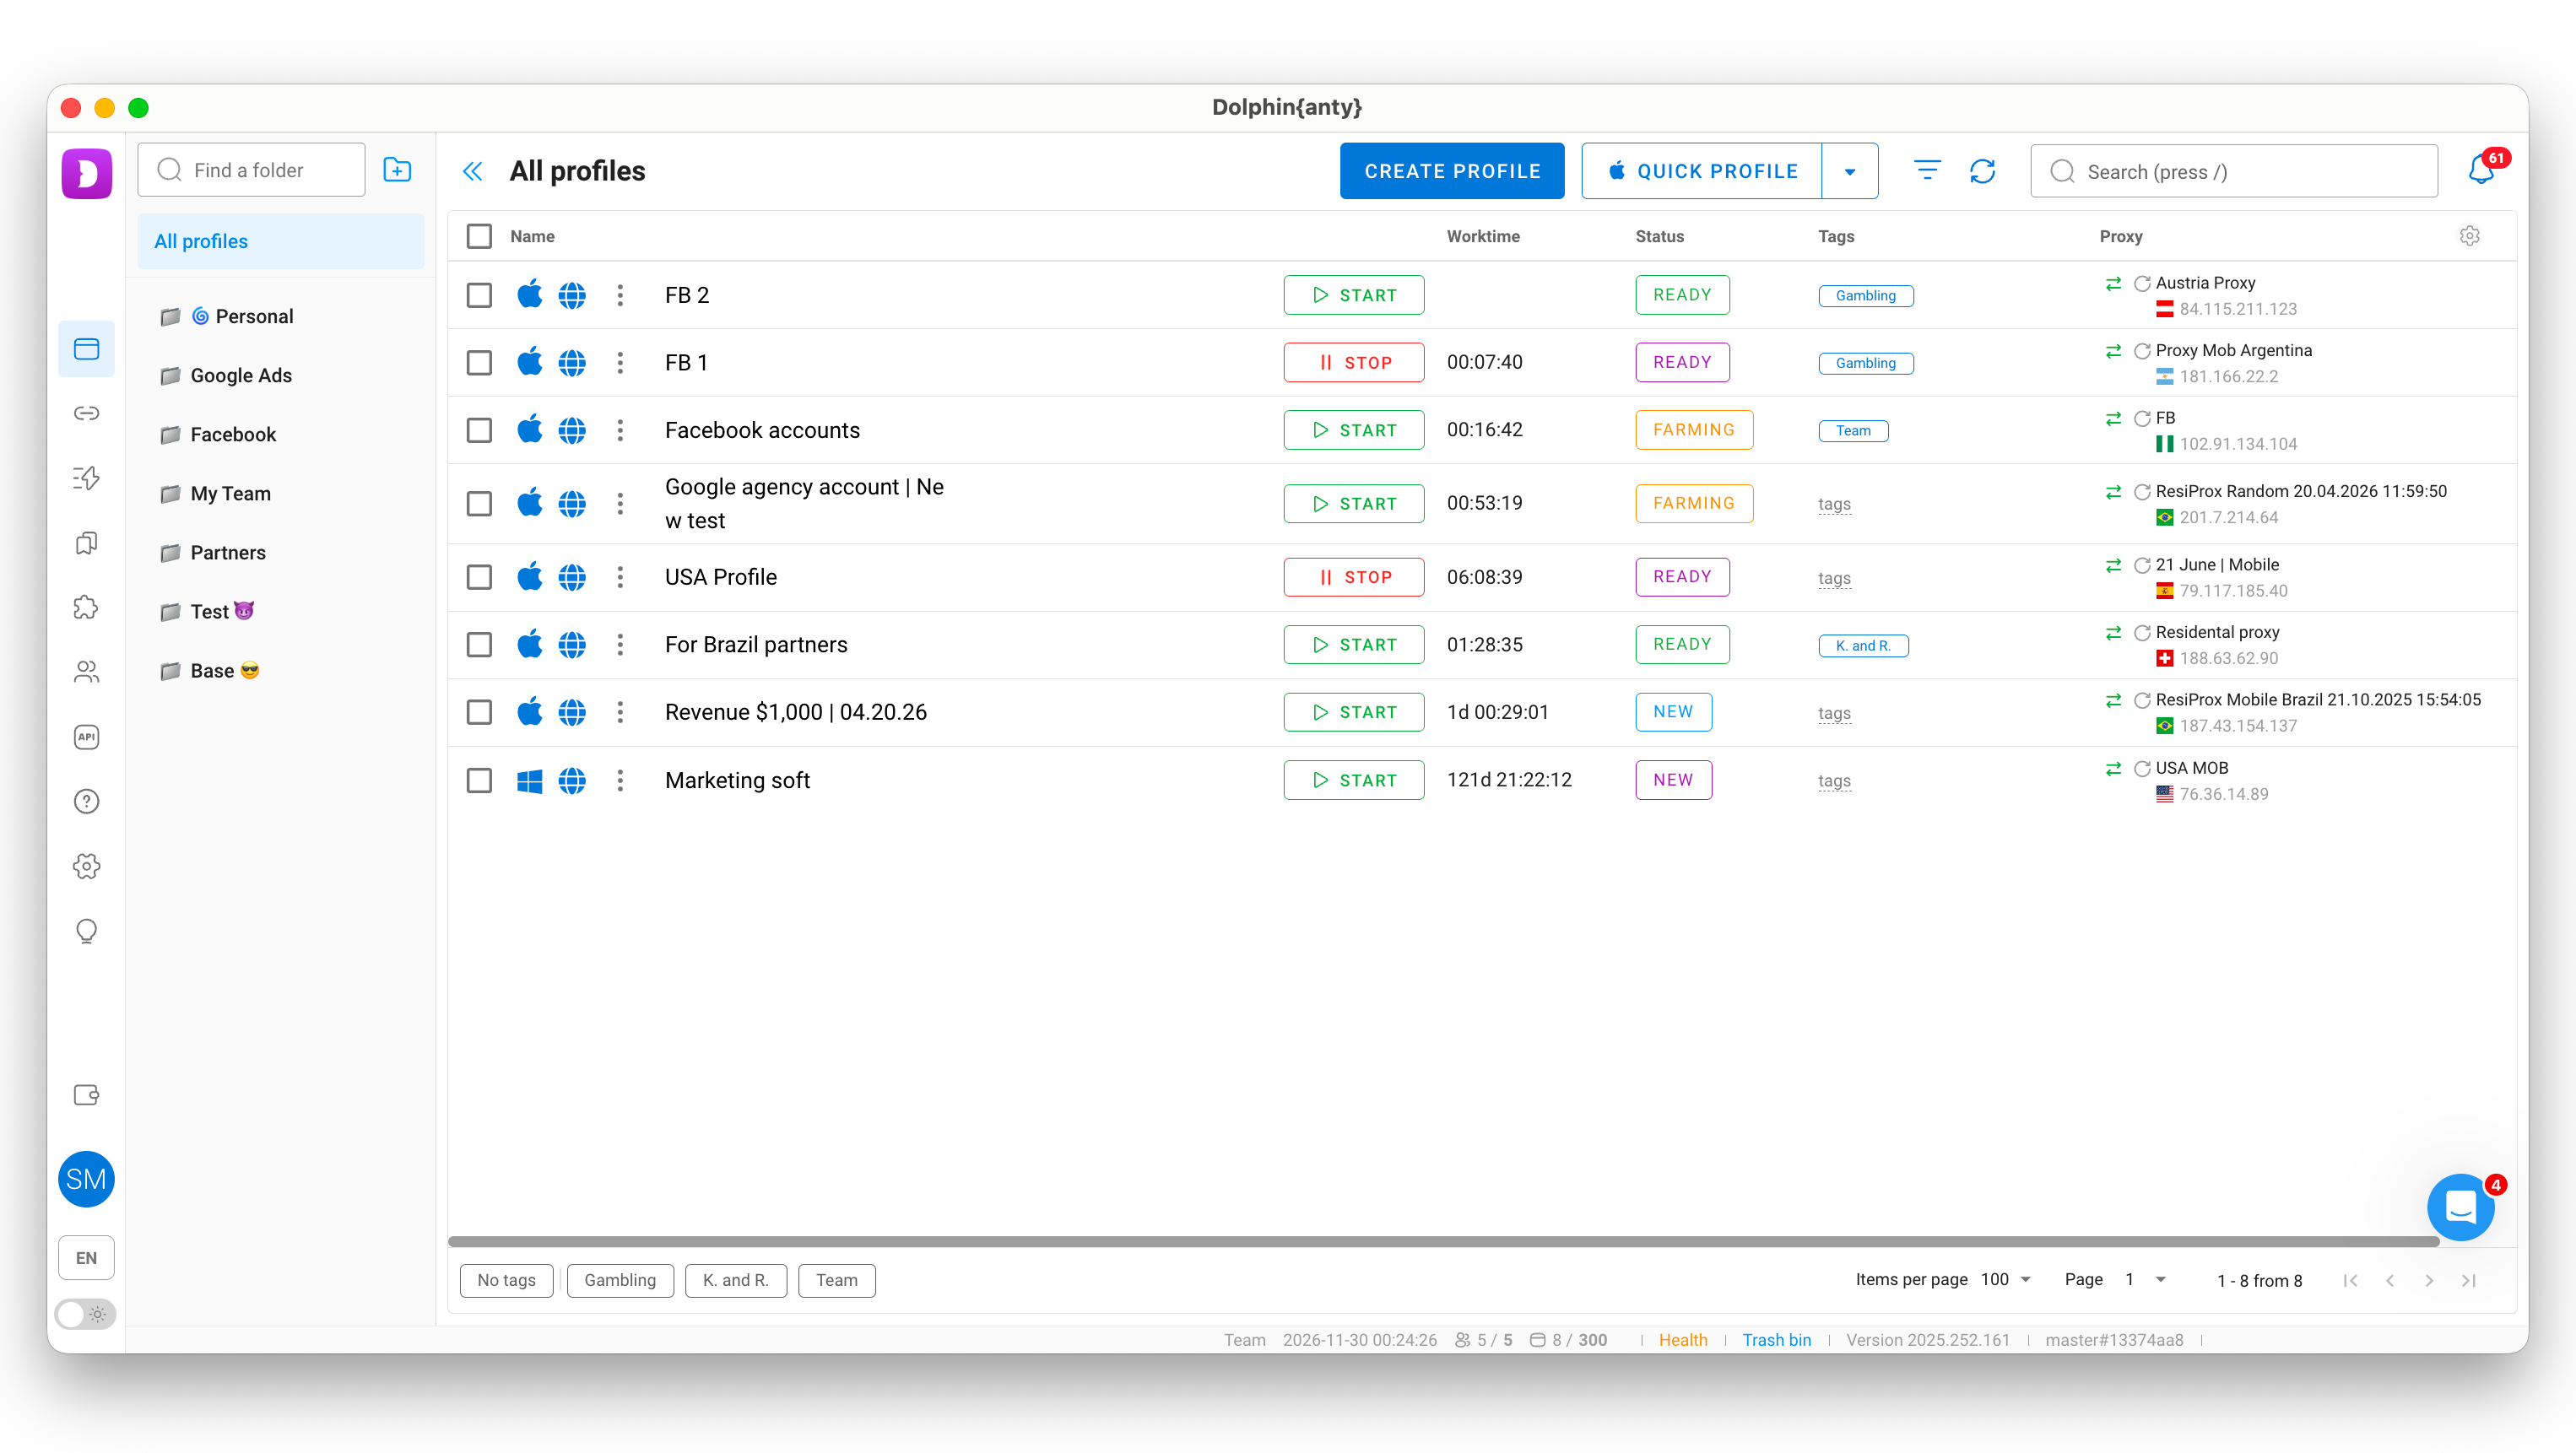The height and width of the screenshot is (1453, 2576).
Task: Open Extensions puzzle icon in sidebar
Action: coord(86,607)
